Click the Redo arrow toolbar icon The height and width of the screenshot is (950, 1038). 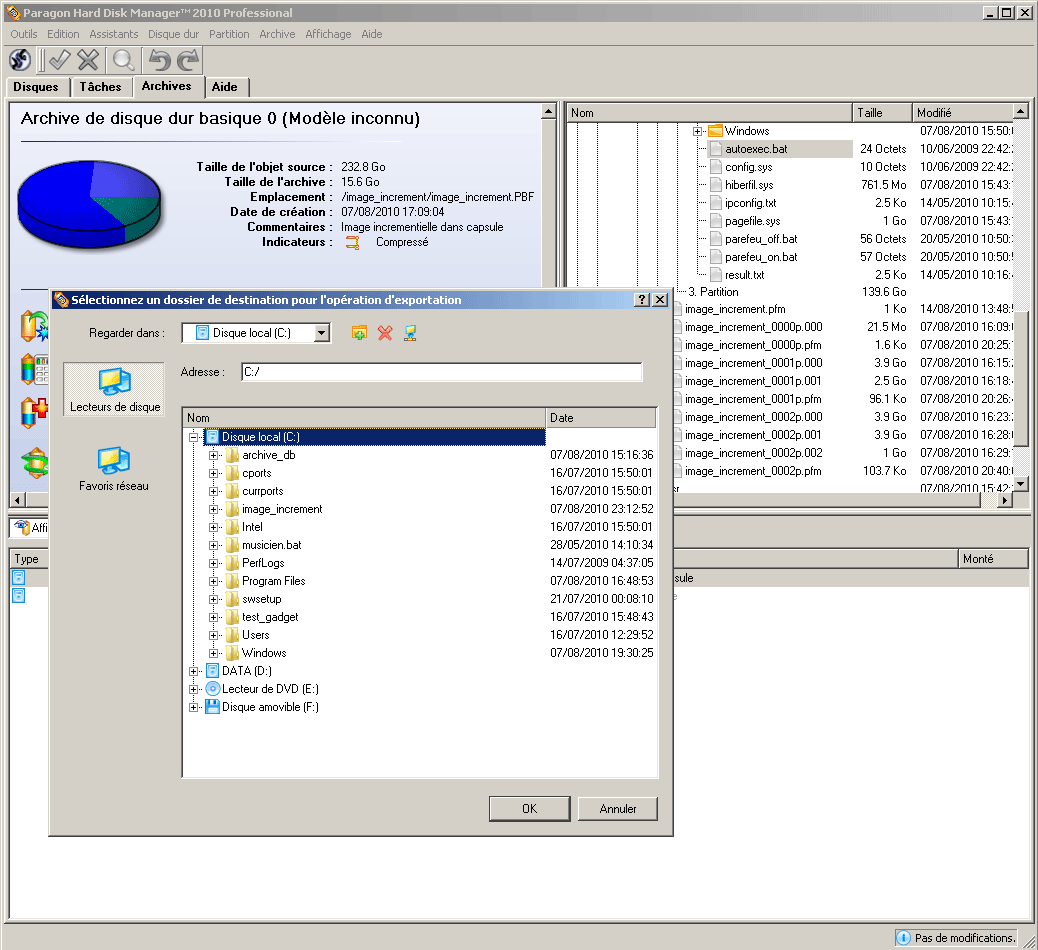[188, 60]
